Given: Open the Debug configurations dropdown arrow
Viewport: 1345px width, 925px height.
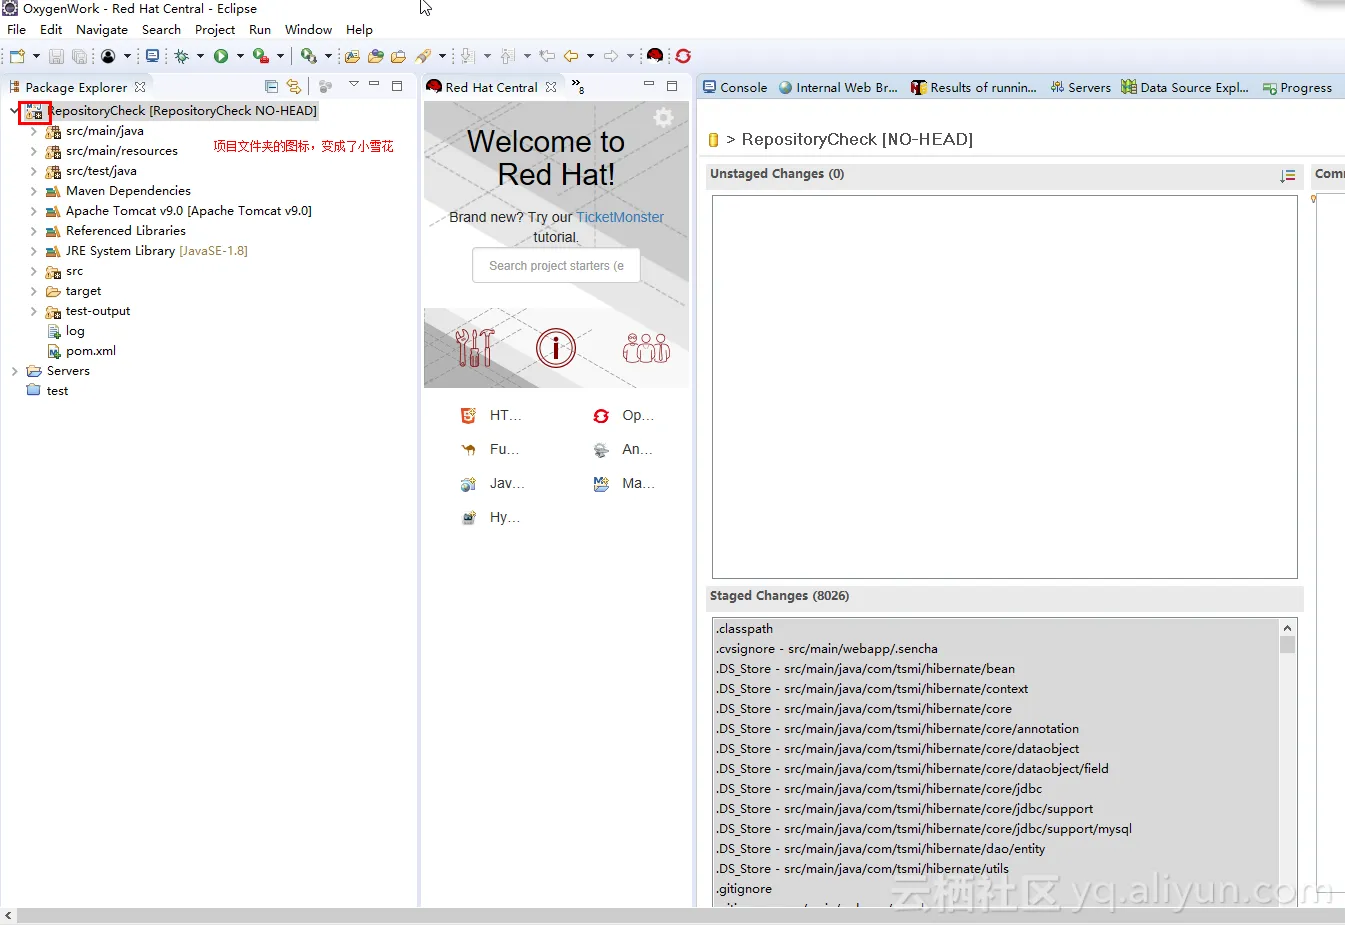Looking at the screenshot, I should pos(200,56).
